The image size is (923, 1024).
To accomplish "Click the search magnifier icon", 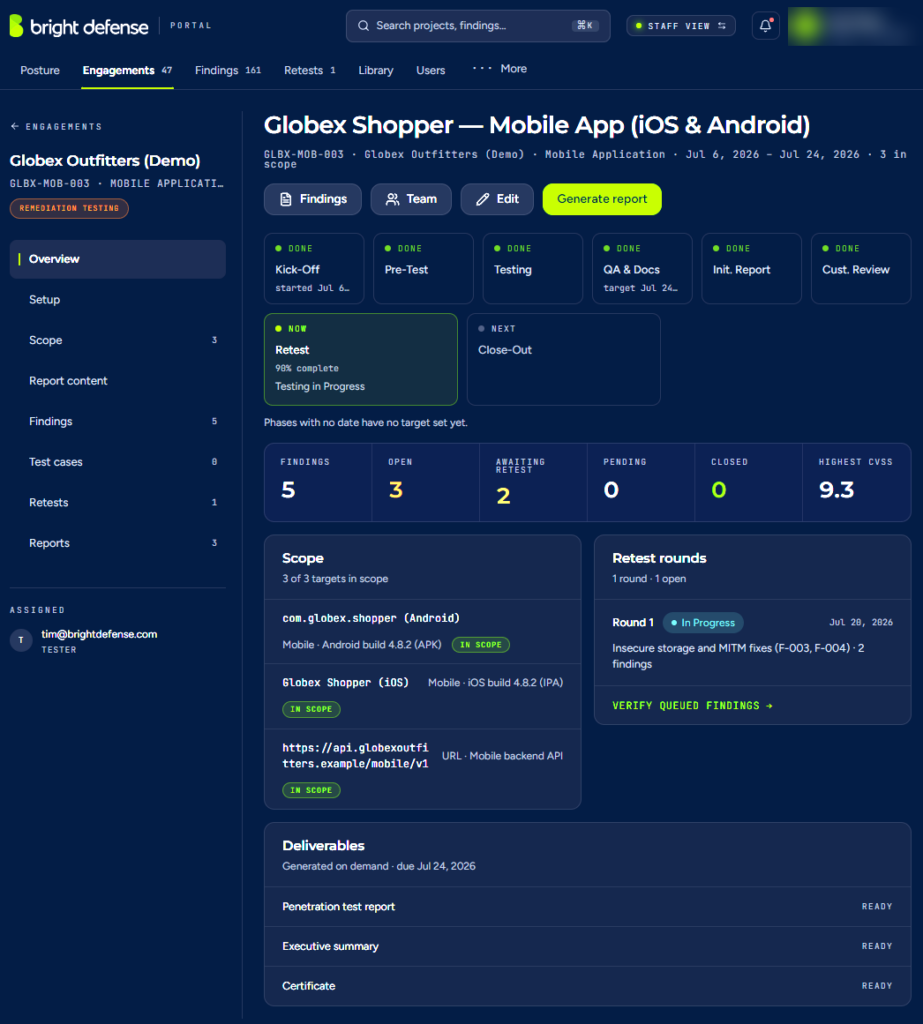I will (363, 25).
